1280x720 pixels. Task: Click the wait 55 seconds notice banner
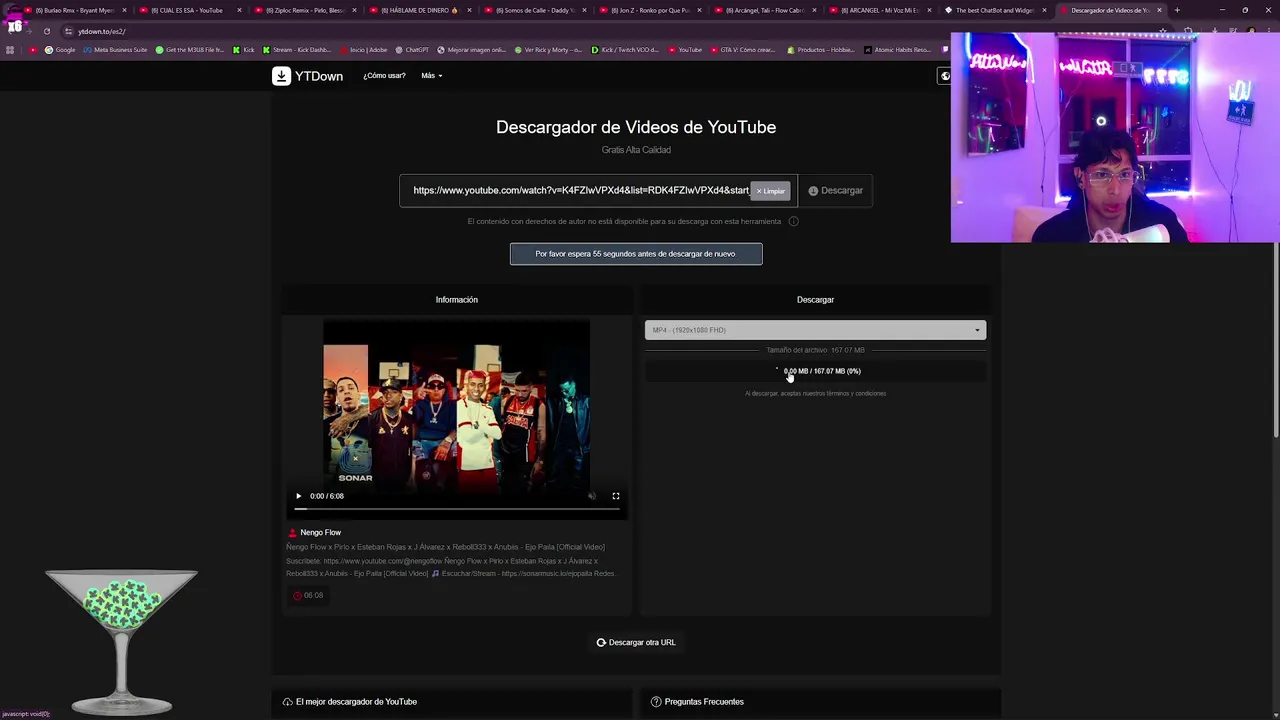pos(636,254)
